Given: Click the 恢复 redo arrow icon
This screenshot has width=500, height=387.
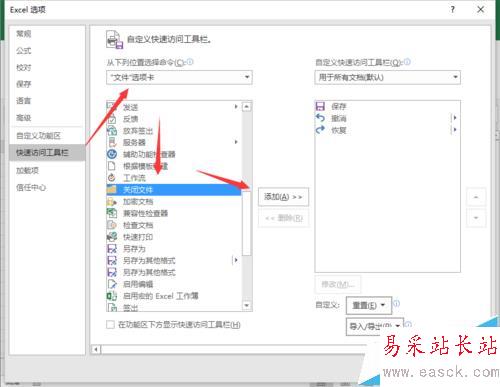Looking at the screenshot, I should click(320, 130).
